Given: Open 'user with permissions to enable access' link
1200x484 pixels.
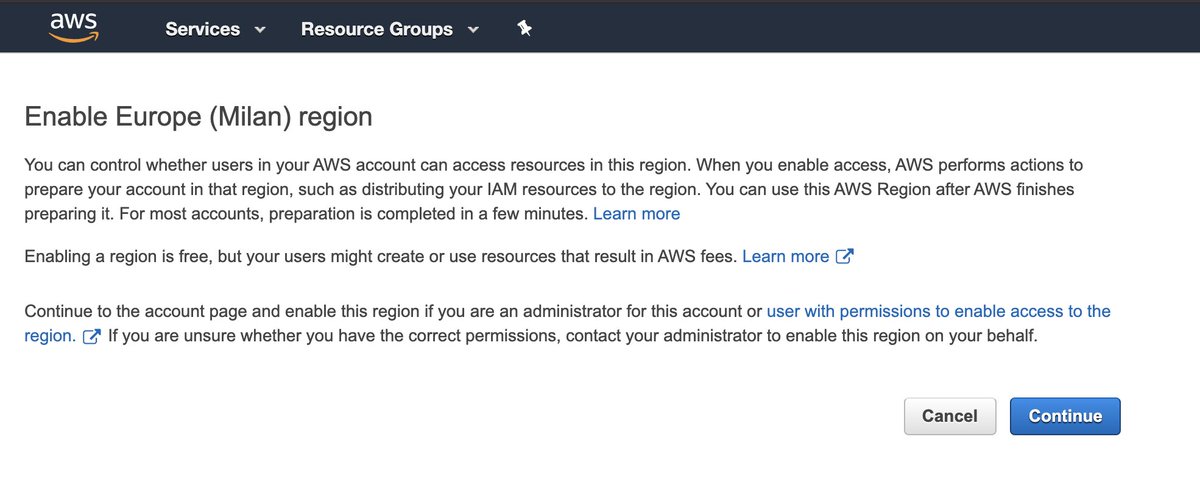Looking at the screenshot, I should click(x=938, y=312).
